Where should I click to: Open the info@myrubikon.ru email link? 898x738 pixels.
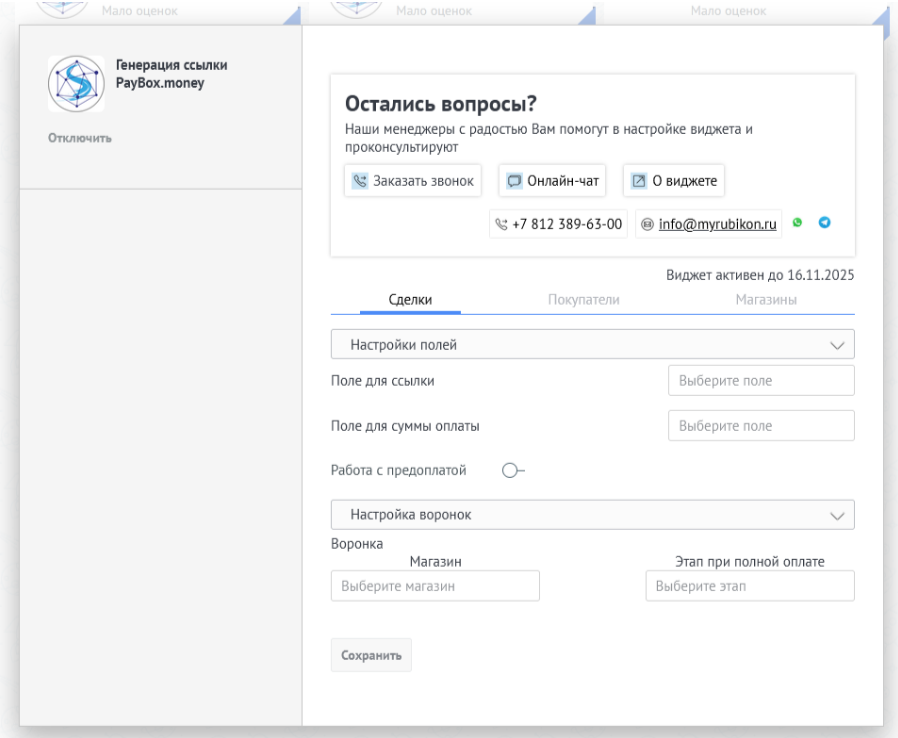coord(718,224)
